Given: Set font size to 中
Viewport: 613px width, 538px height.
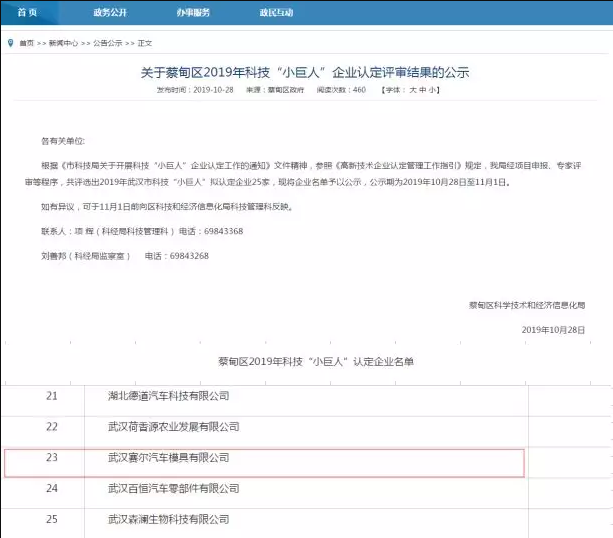Looking at the screenshot, I should coord(423,90).
